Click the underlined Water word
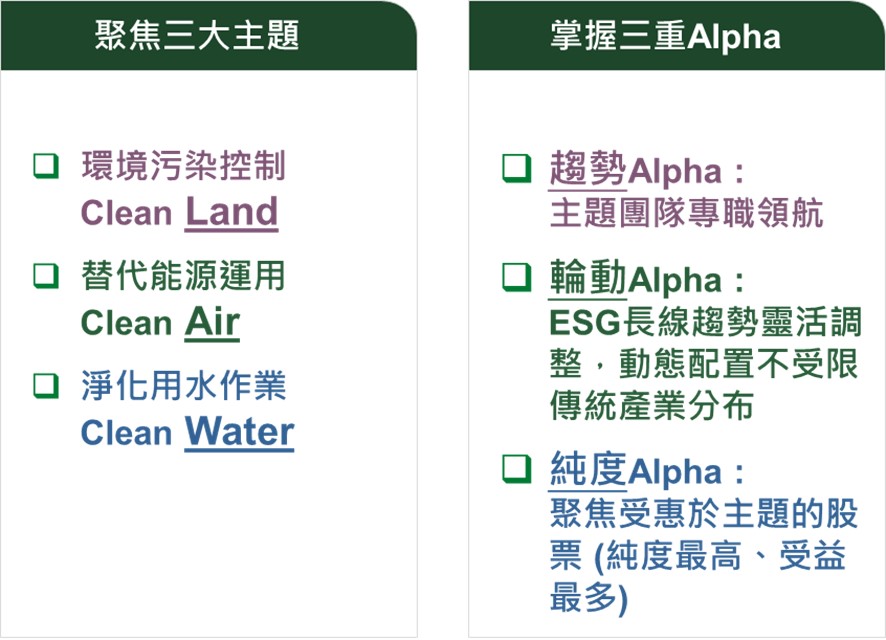The image size is (886, 640). [x=240, y=433]
